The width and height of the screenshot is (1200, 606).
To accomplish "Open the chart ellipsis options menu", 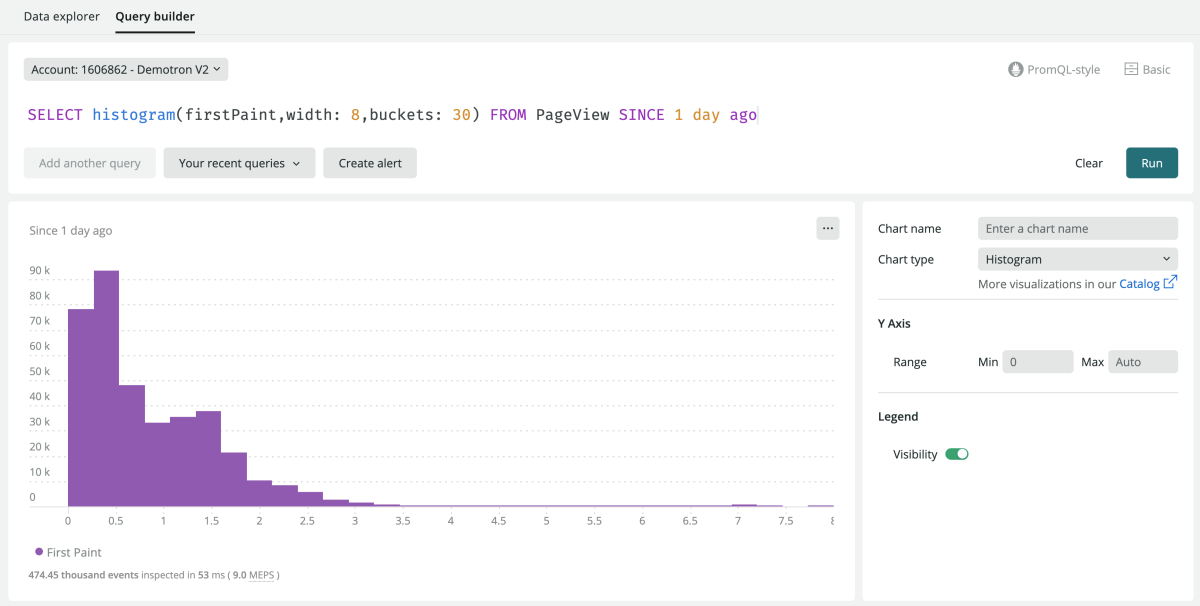I will coord(827,228).
